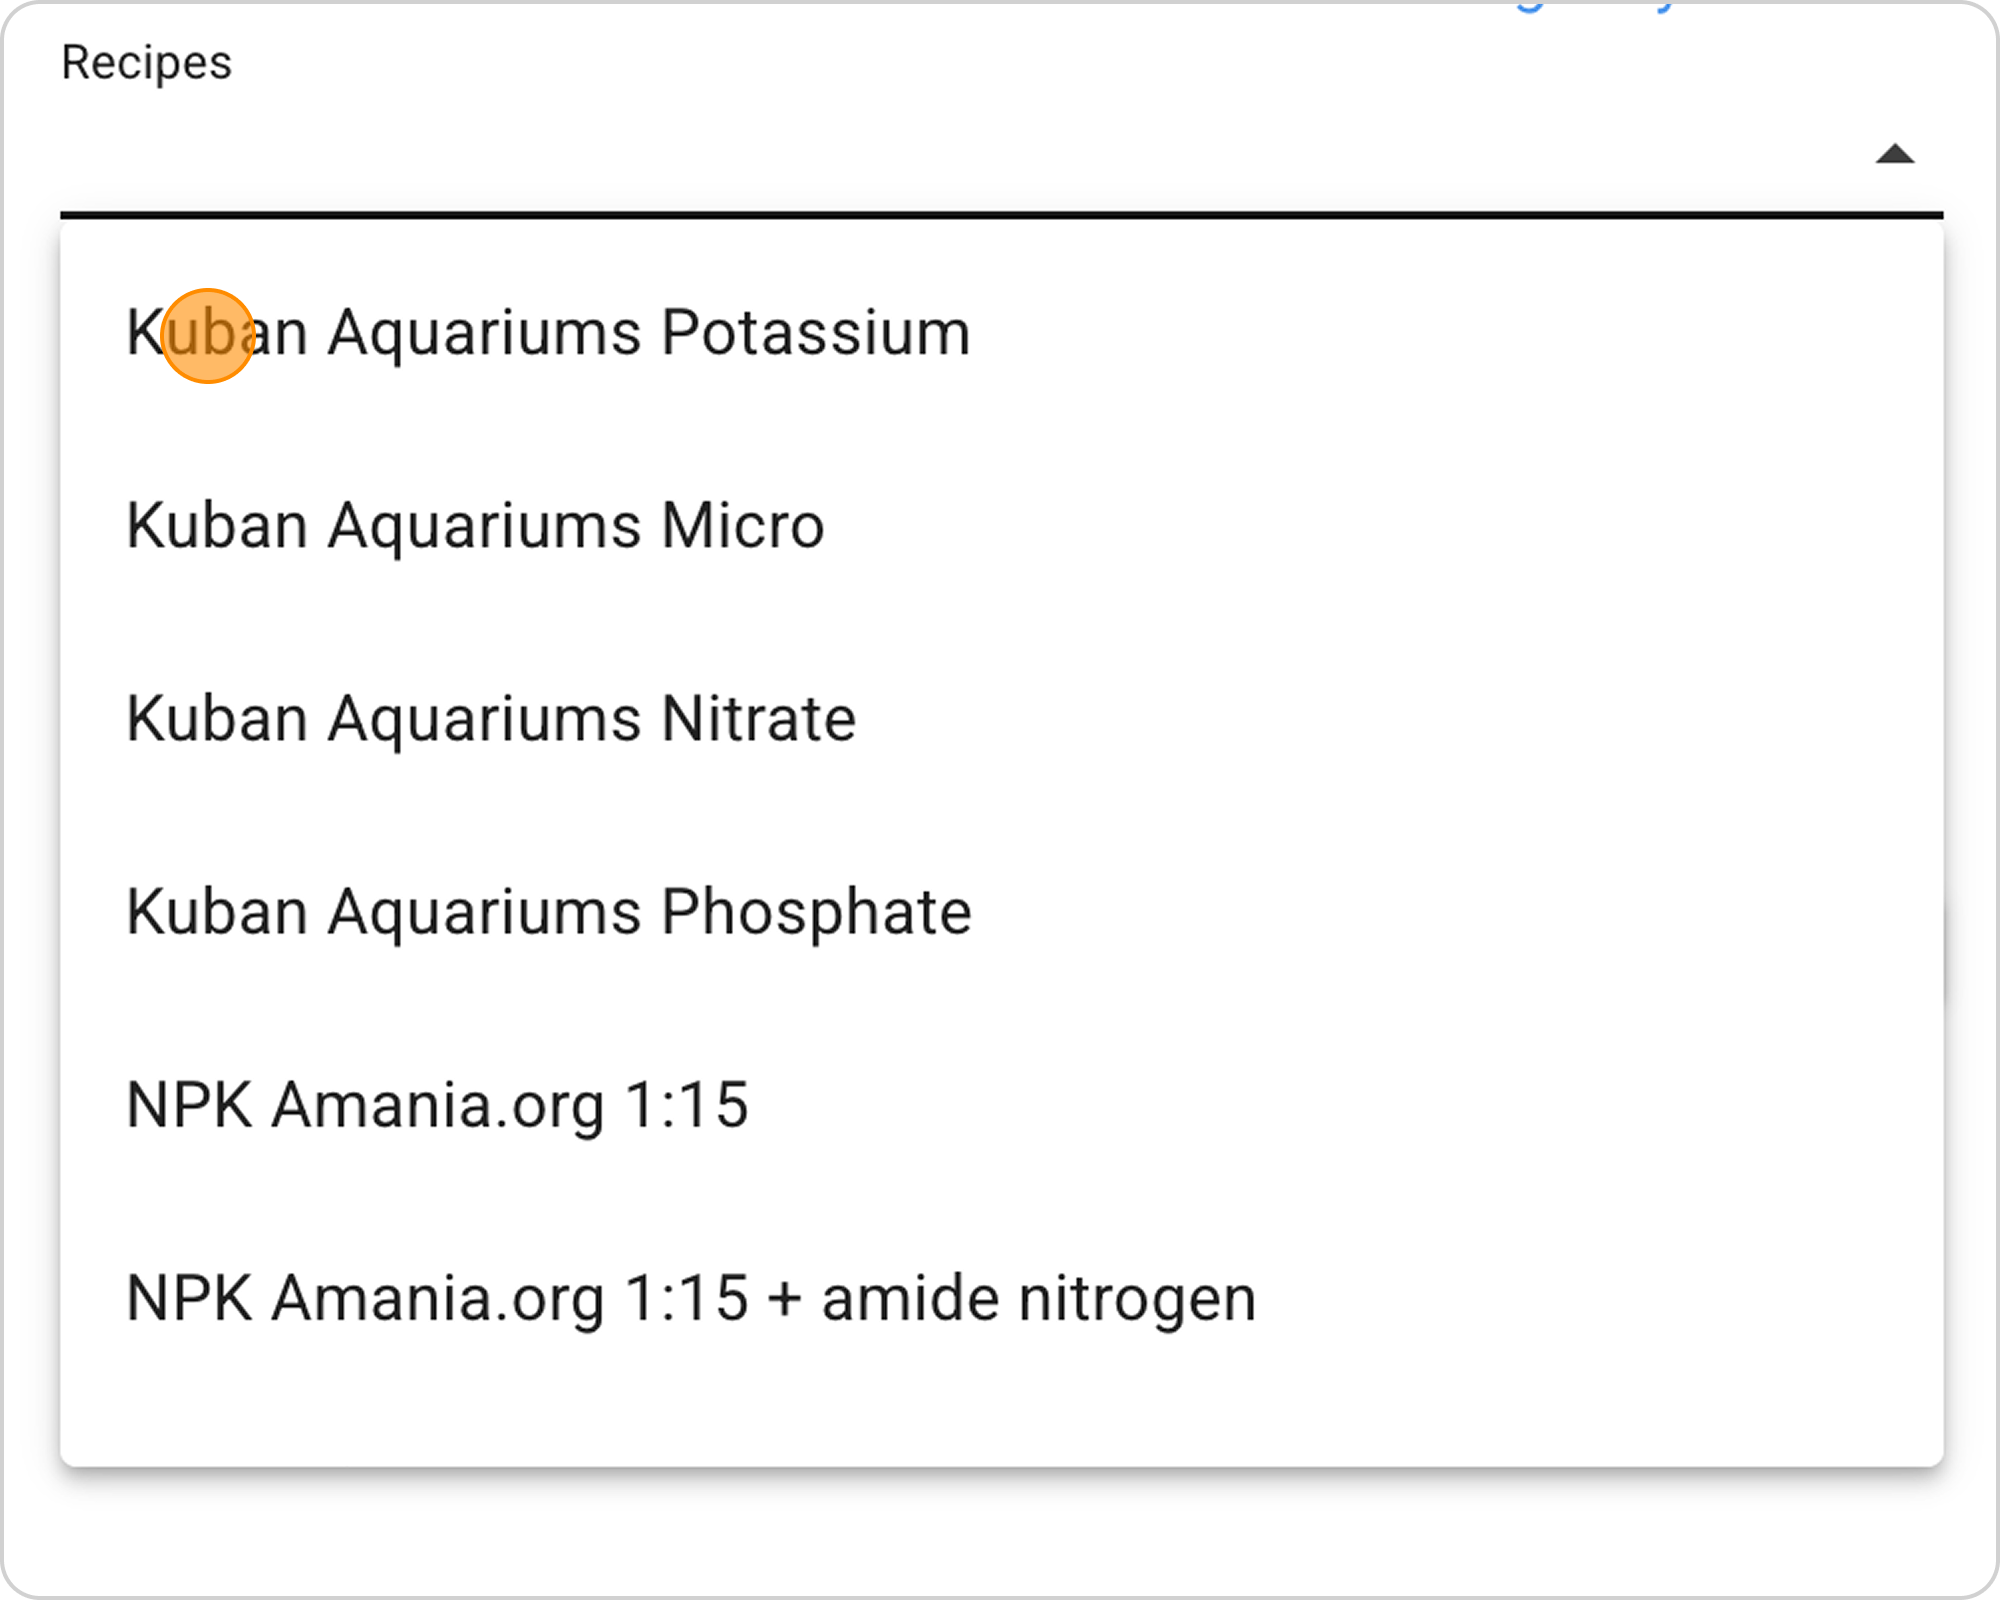Pick Kuban Aquariums Nitrate from list
This screenshot has height=1600, width=2000.
pos(491,719)
